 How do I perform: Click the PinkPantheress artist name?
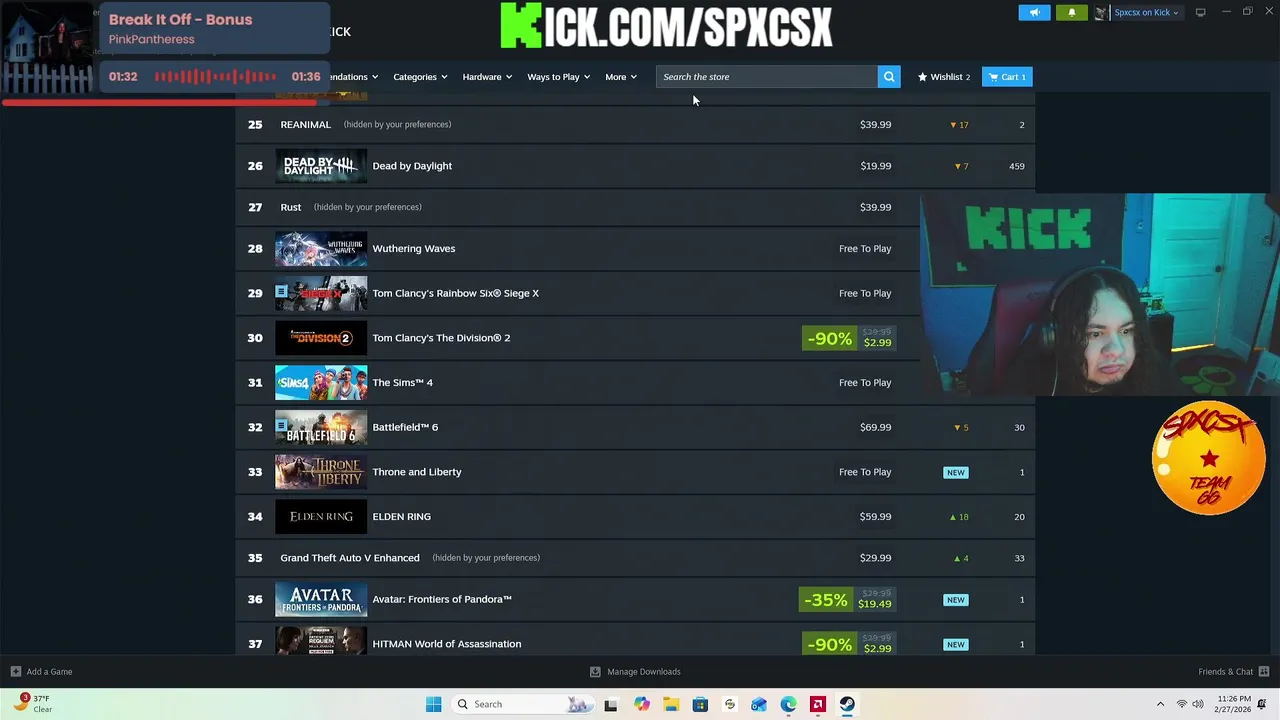(x=151, y=40)
